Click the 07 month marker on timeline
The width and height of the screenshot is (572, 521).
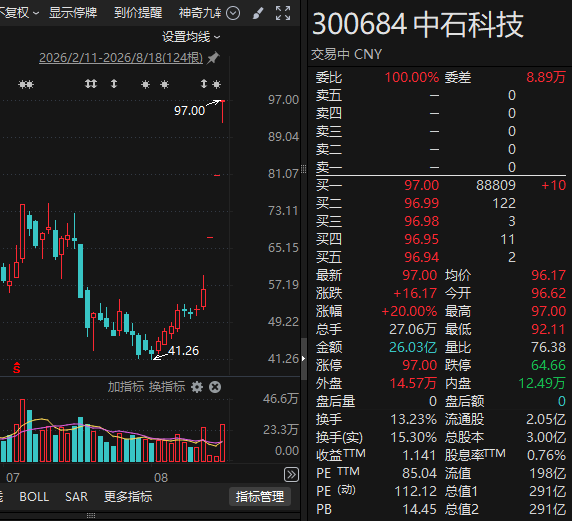(x=13, y=477)
